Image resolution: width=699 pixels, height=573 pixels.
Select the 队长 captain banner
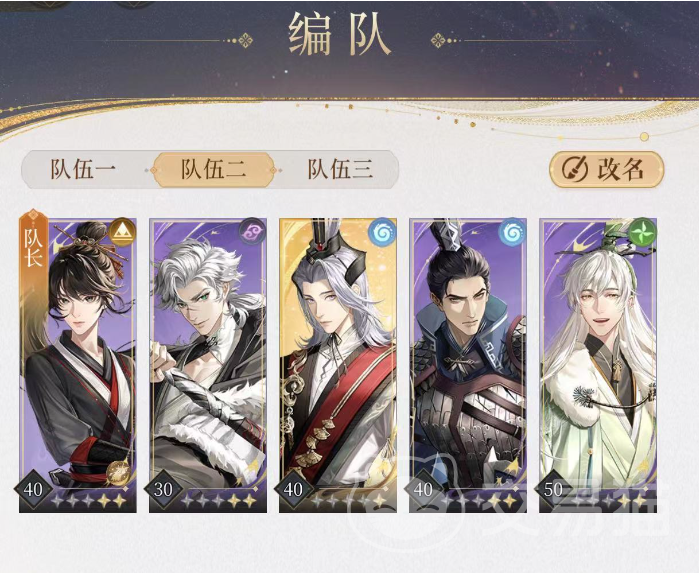click(x=33, y=241)
